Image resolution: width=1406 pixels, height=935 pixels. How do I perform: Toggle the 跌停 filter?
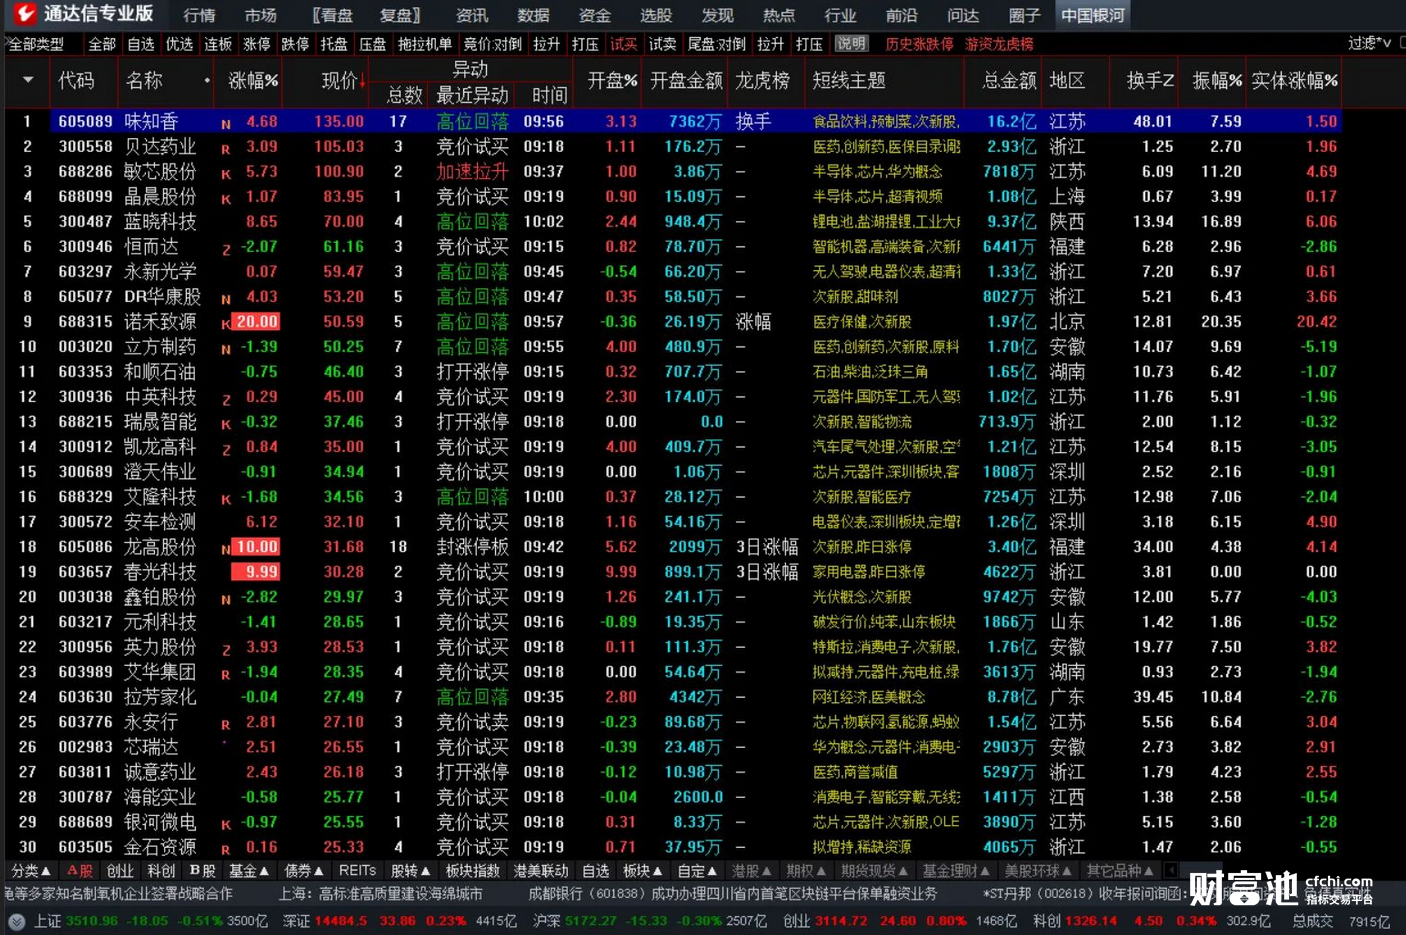click(x=295, y=44)
